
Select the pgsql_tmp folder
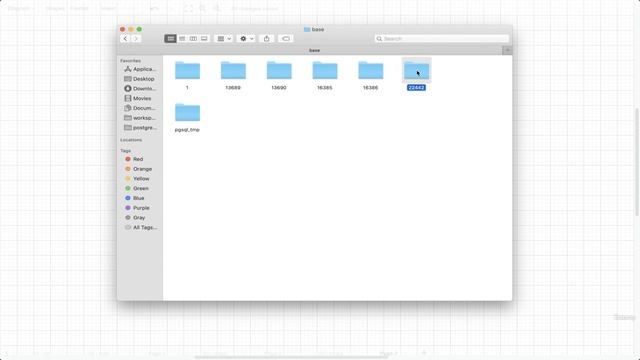pyautogui.click(x=187, y=113)
